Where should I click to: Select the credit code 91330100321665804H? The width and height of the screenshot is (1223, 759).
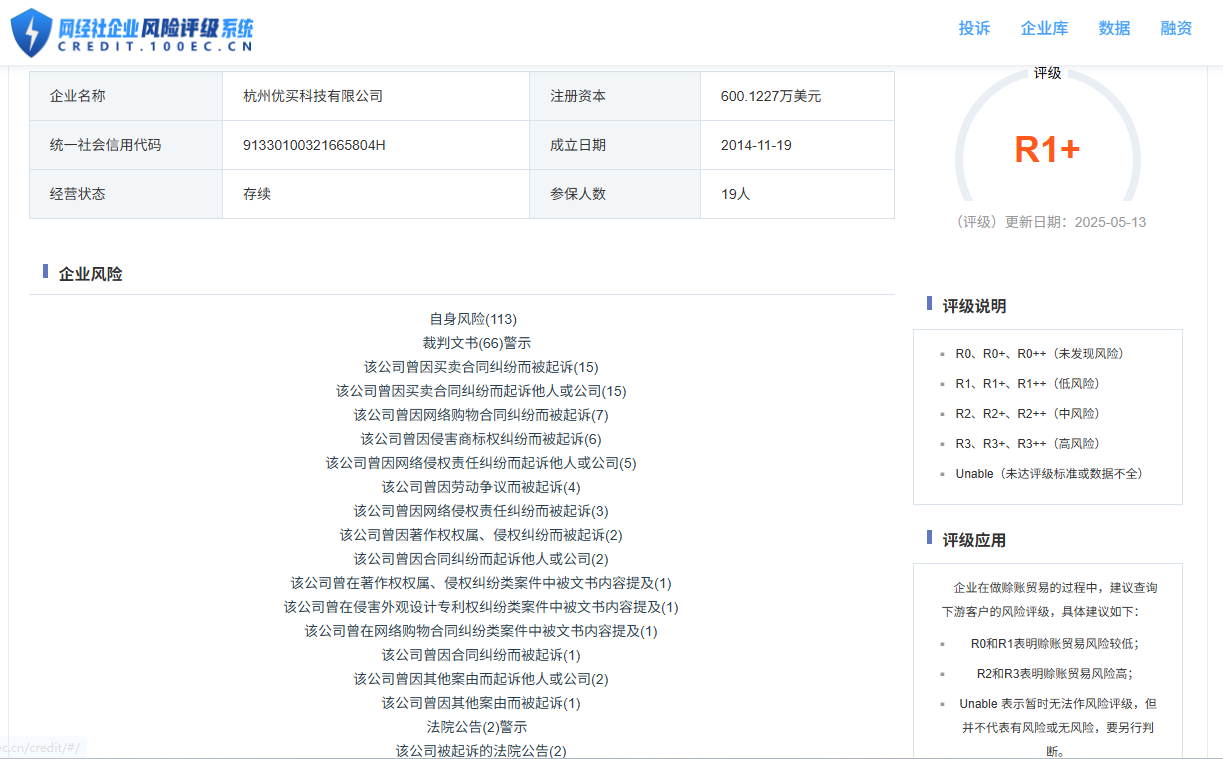pyautogui.click(x=314, y=145)
